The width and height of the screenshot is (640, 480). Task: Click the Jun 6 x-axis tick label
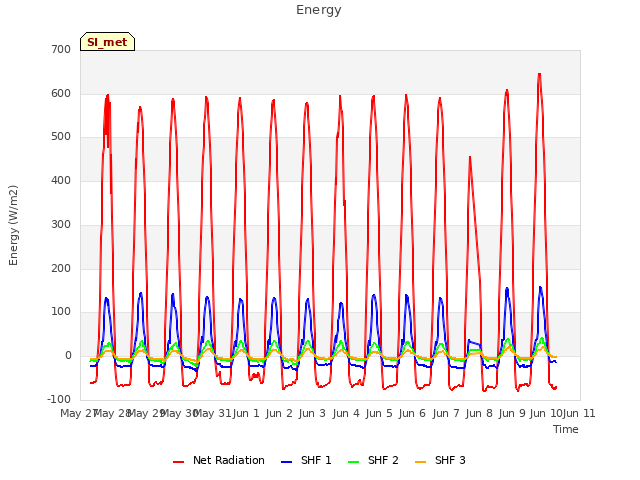412,413
